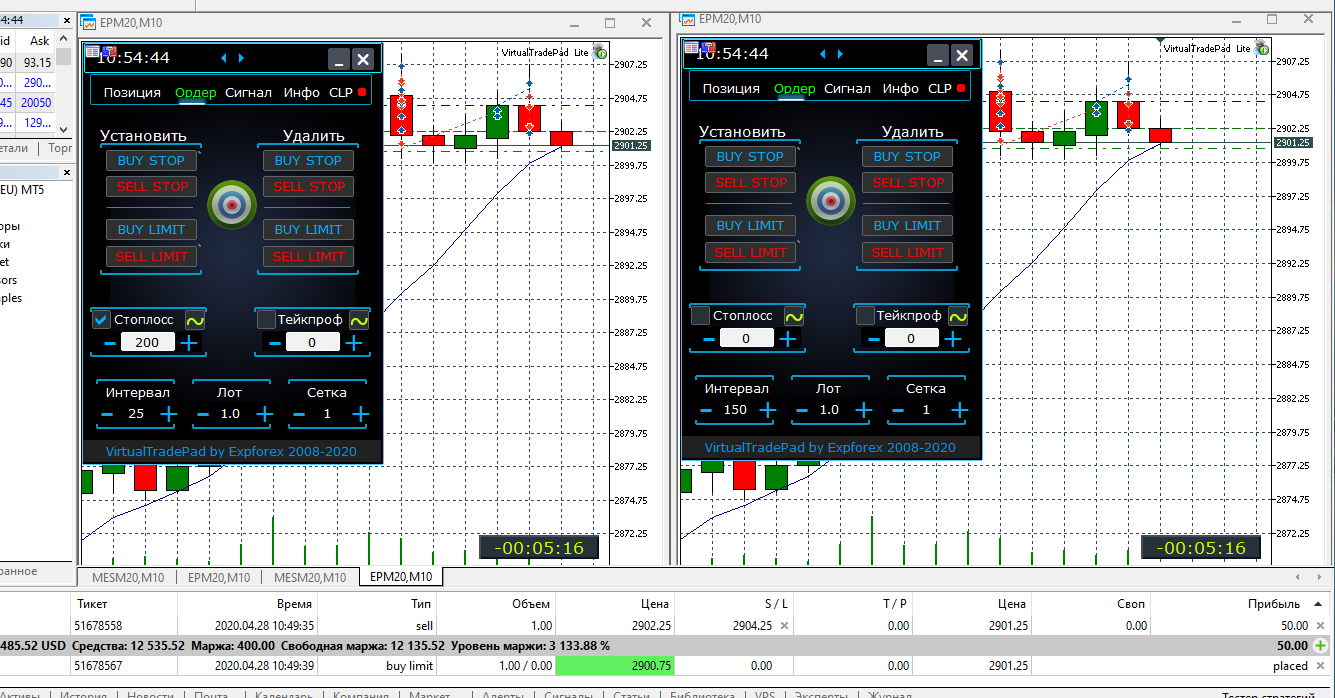1335x698 pixels.
Task: Switch to the first MESM20,M10 chart tab
Action: pos(126,577)
